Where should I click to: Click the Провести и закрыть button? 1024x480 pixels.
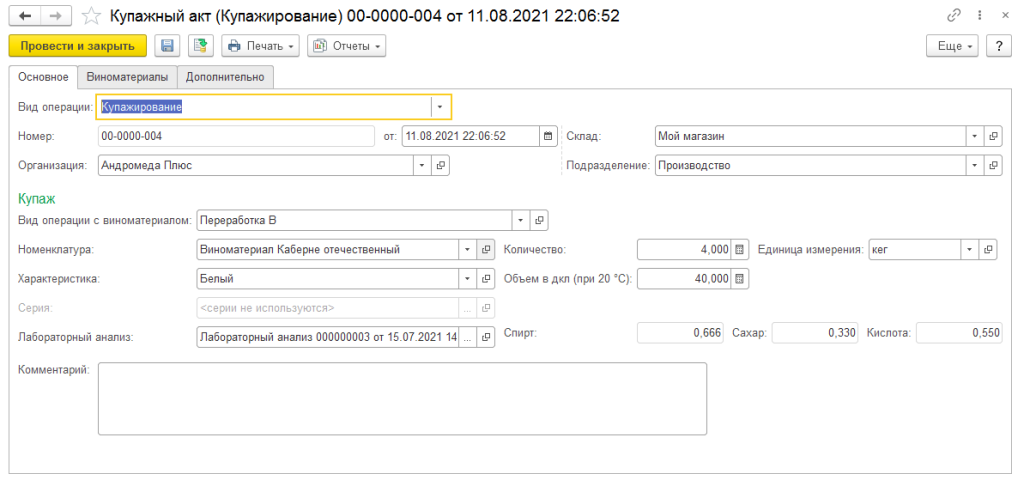coord(77,46)
